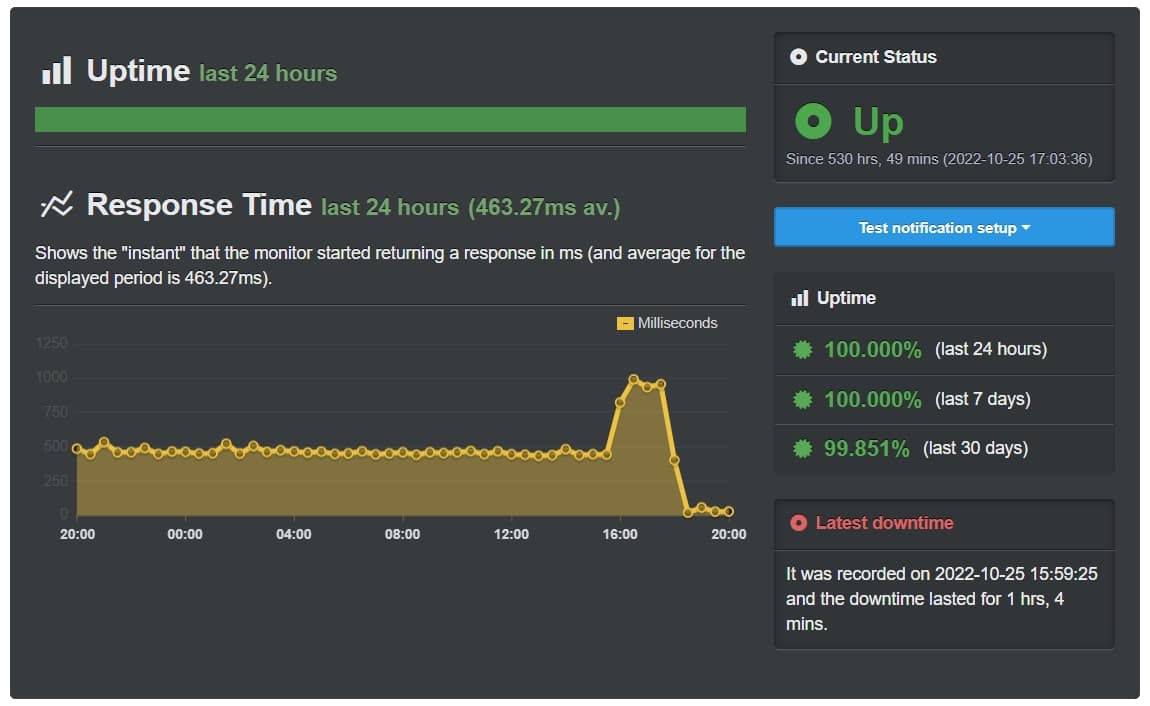Image resolution: width=1150 pixels, height=706 pixels.
Task: Click the 99.851% last 30 days value
Action: pyautogui.click(x=866, y=449)
